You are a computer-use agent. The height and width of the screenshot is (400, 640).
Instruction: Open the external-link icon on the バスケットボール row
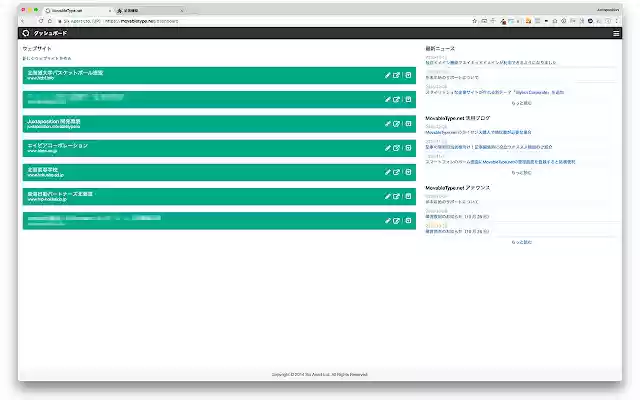[x=396, y=75]
